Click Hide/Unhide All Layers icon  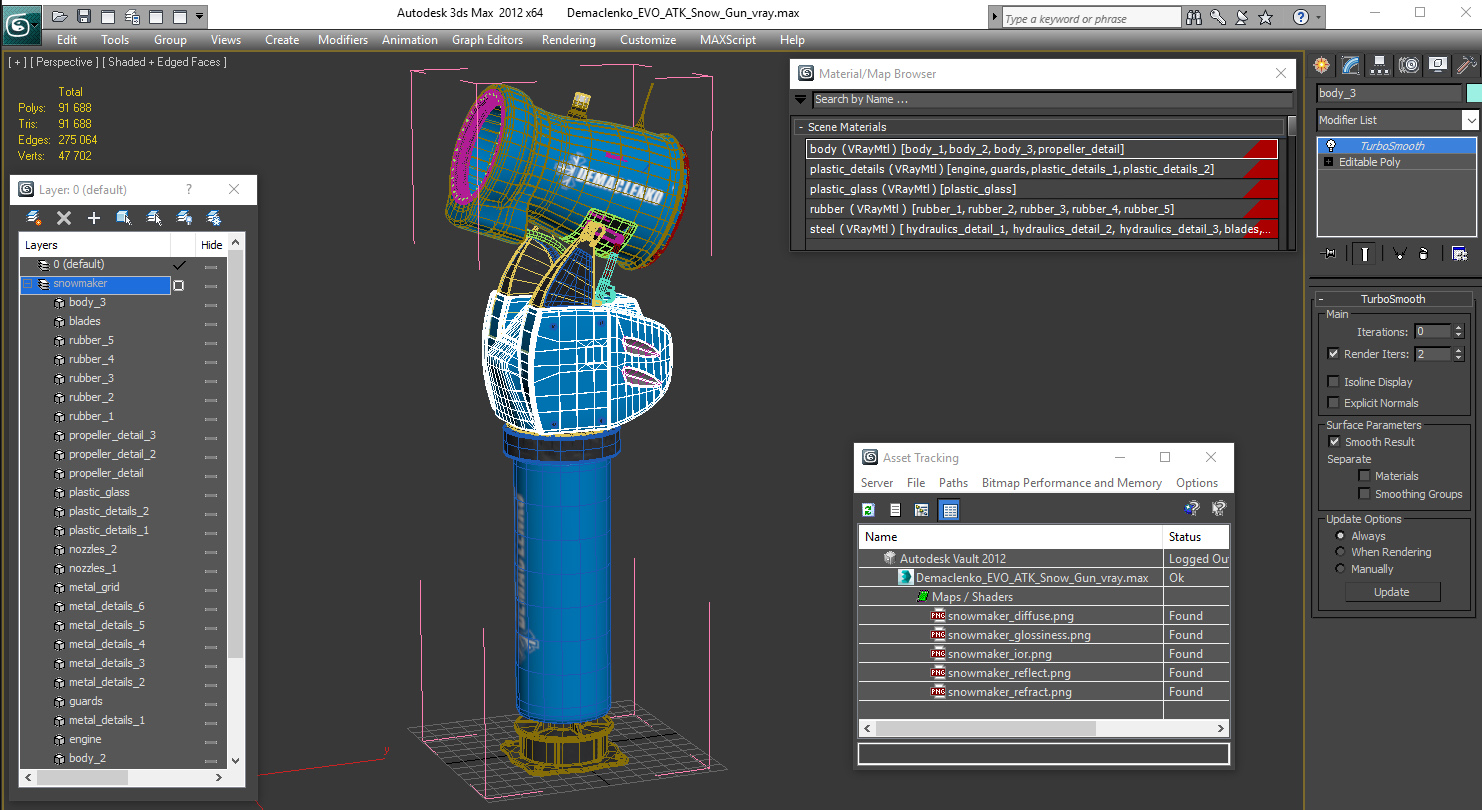[184, 218]
